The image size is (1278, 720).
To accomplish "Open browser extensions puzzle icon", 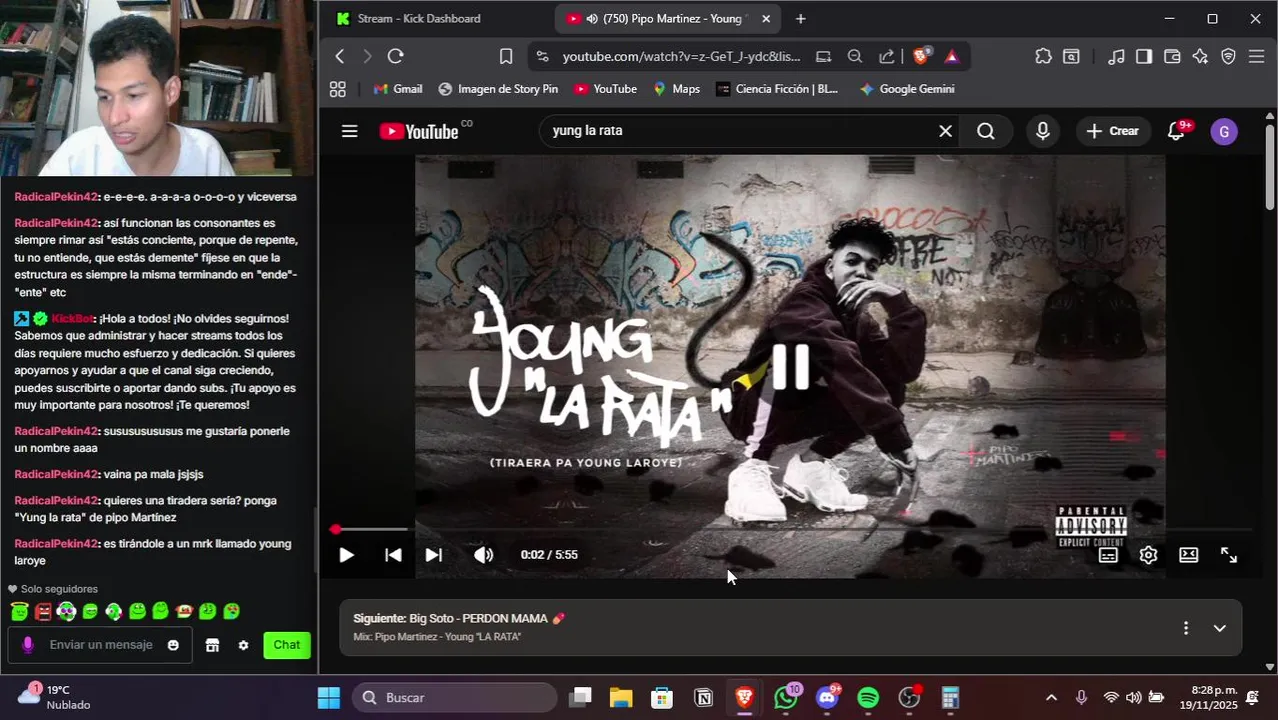I will pyautogui.click(x=1043, y=57).
